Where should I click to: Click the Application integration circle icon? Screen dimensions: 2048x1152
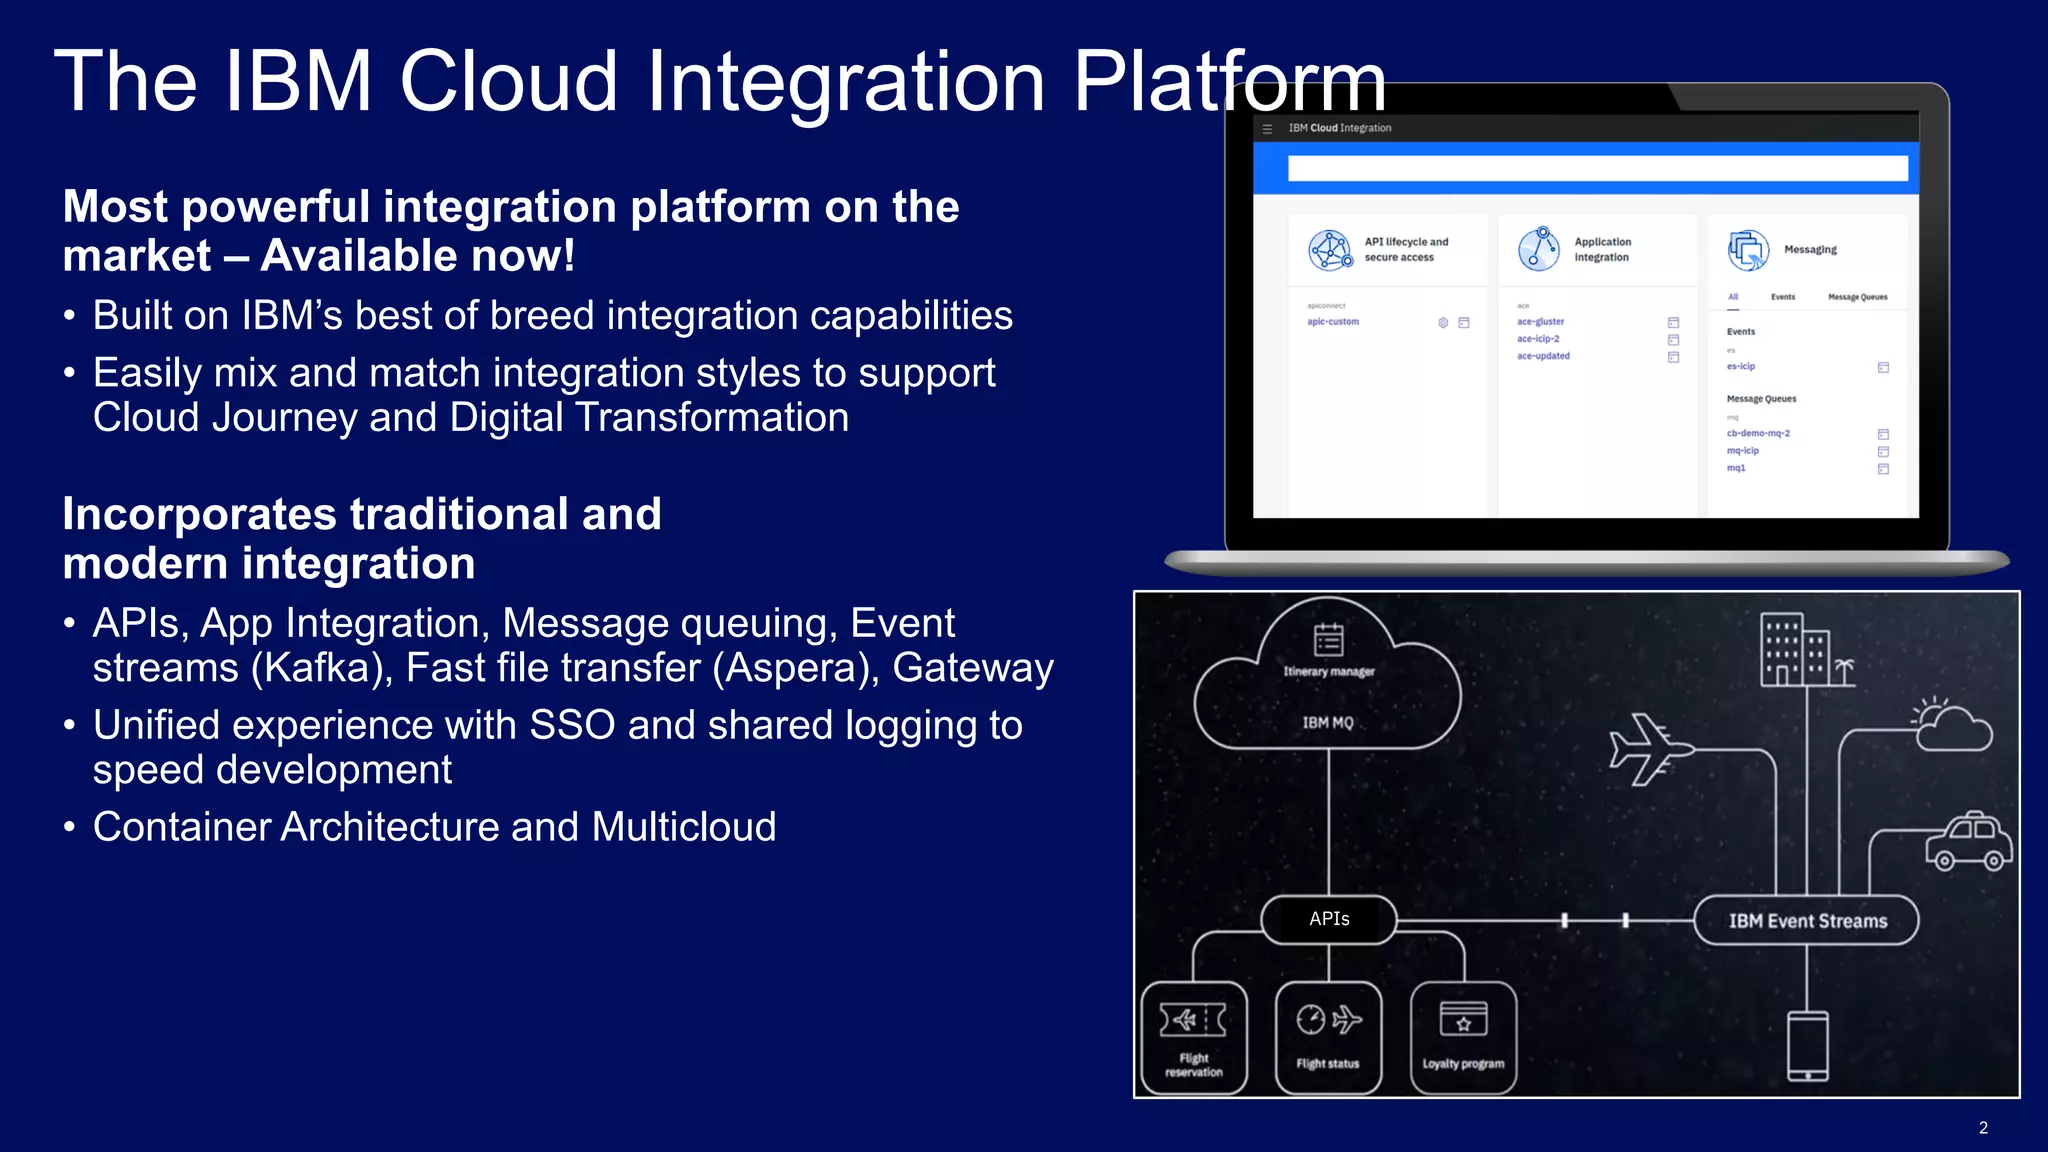pos(1539,249)
